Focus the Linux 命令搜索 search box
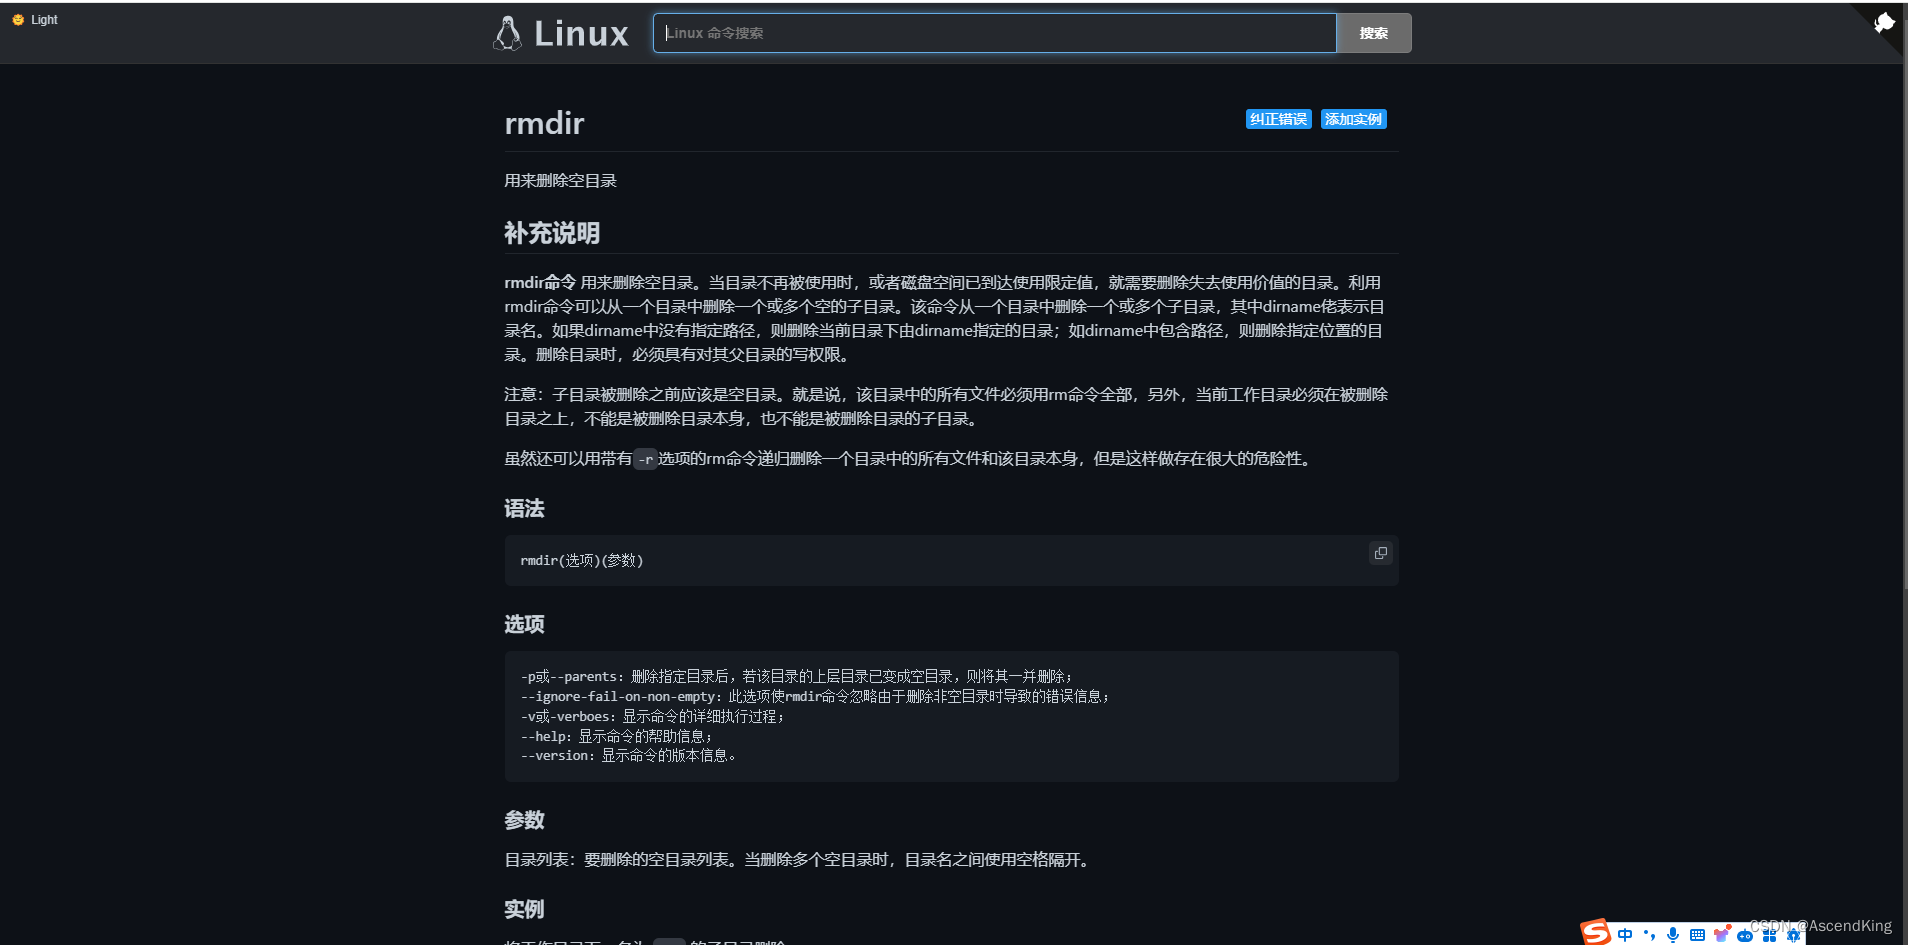1908x945 pixels. pos(994,33)
